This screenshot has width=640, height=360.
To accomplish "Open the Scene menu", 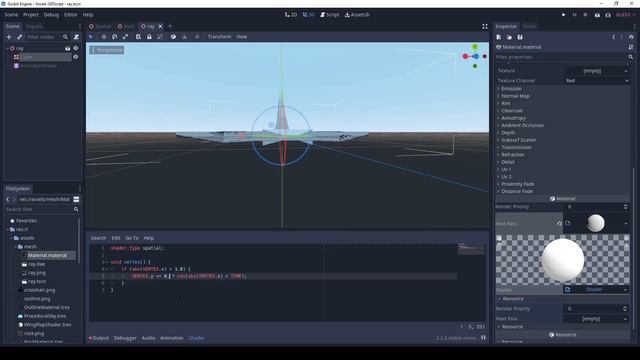I will click(x=11, y=15).
